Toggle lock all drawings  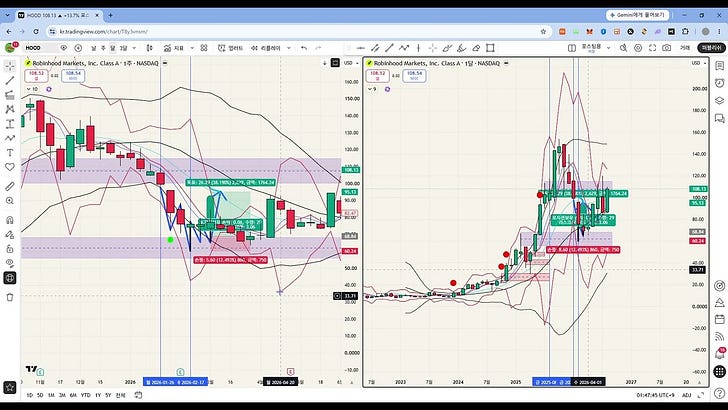[x=10, y=249]
